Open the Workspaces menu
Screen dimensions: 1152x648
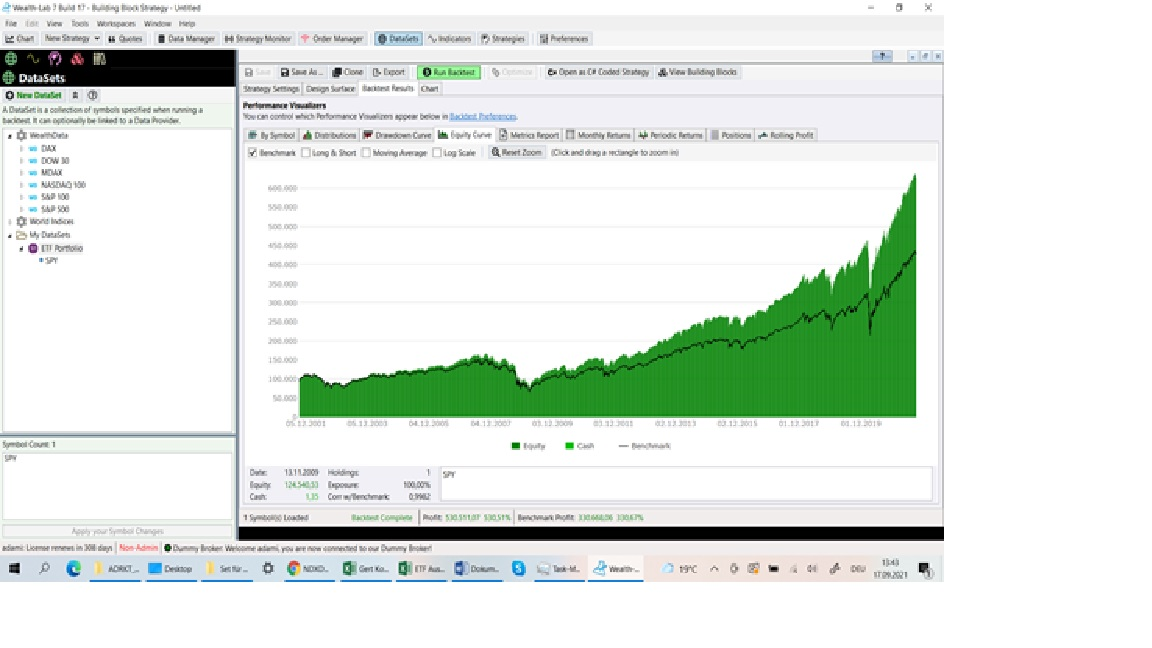click(x=117, y=23)
